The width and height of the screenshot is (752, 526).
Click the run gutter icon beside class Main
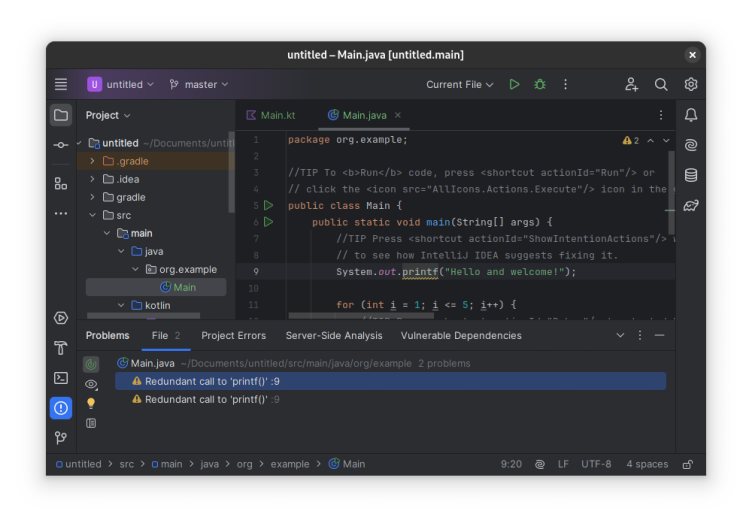(269, 205)
